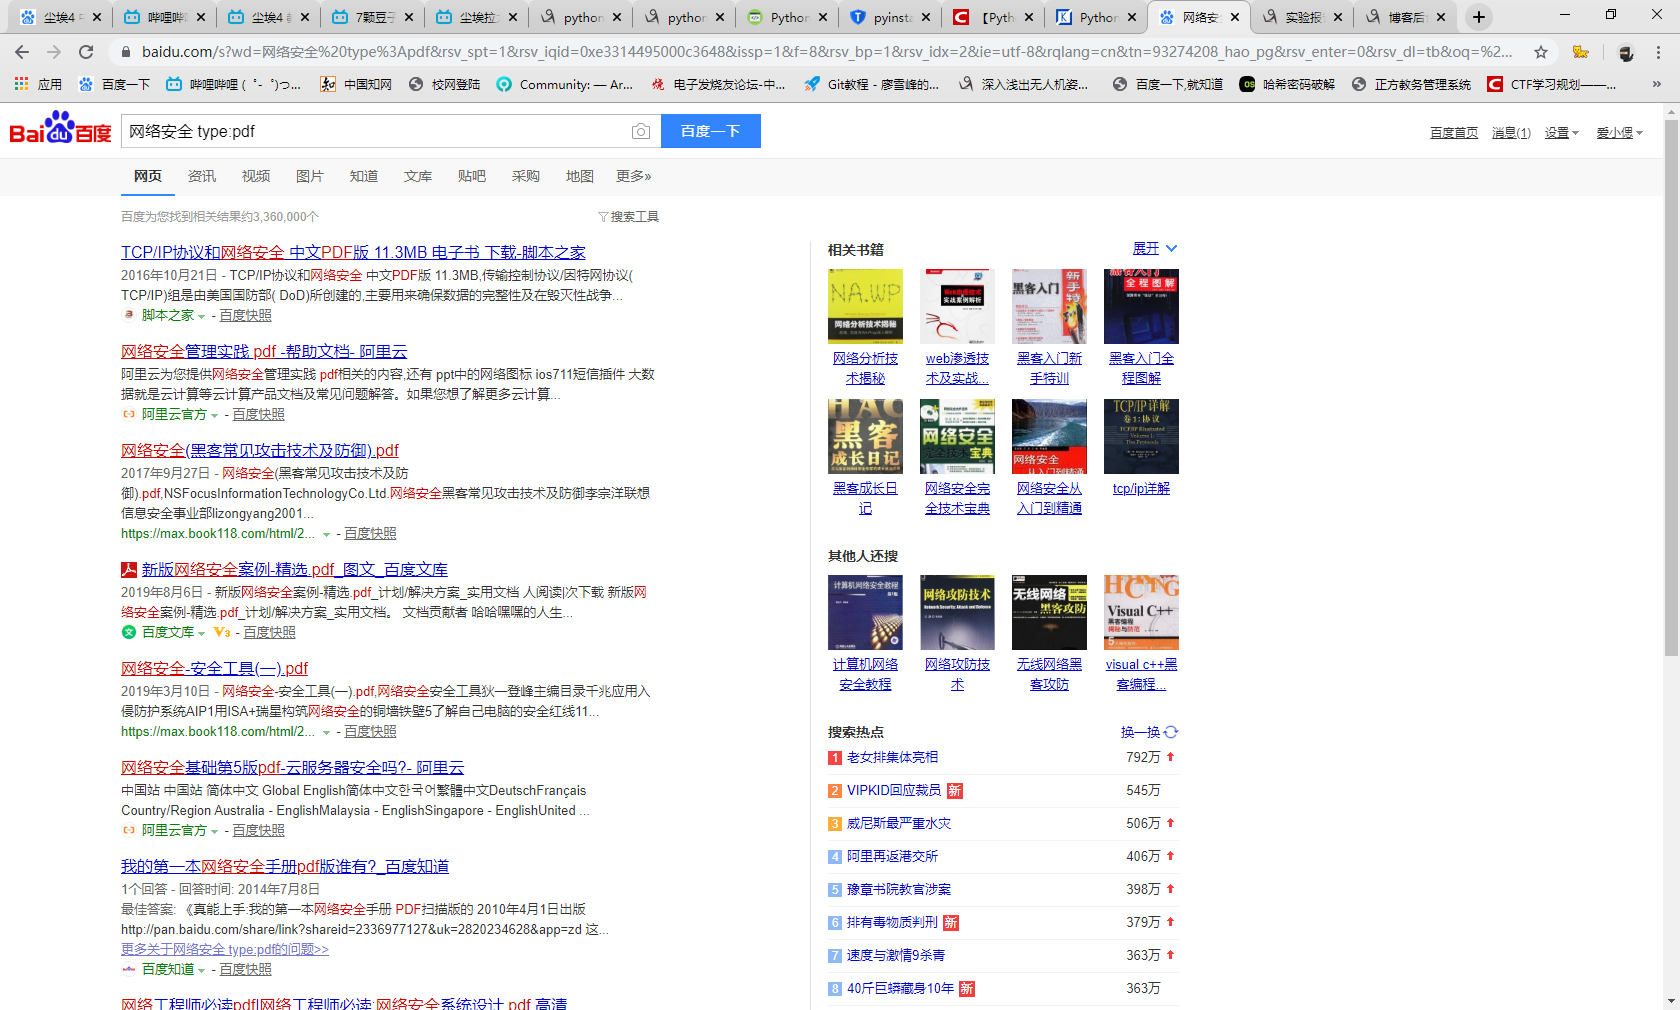This screenshot has height=1010, width=1680.
Task: Open the 爱小偲 account dropdown
Action: tap(1619, 133)
